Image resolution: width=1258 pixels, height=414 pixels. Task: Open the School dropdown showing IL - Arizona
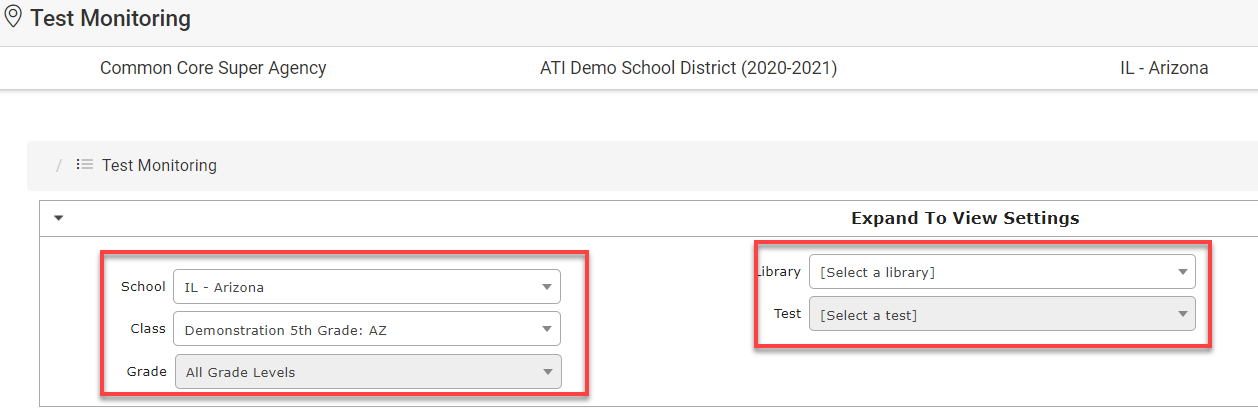pyautogui.click(x=367, y=287)
